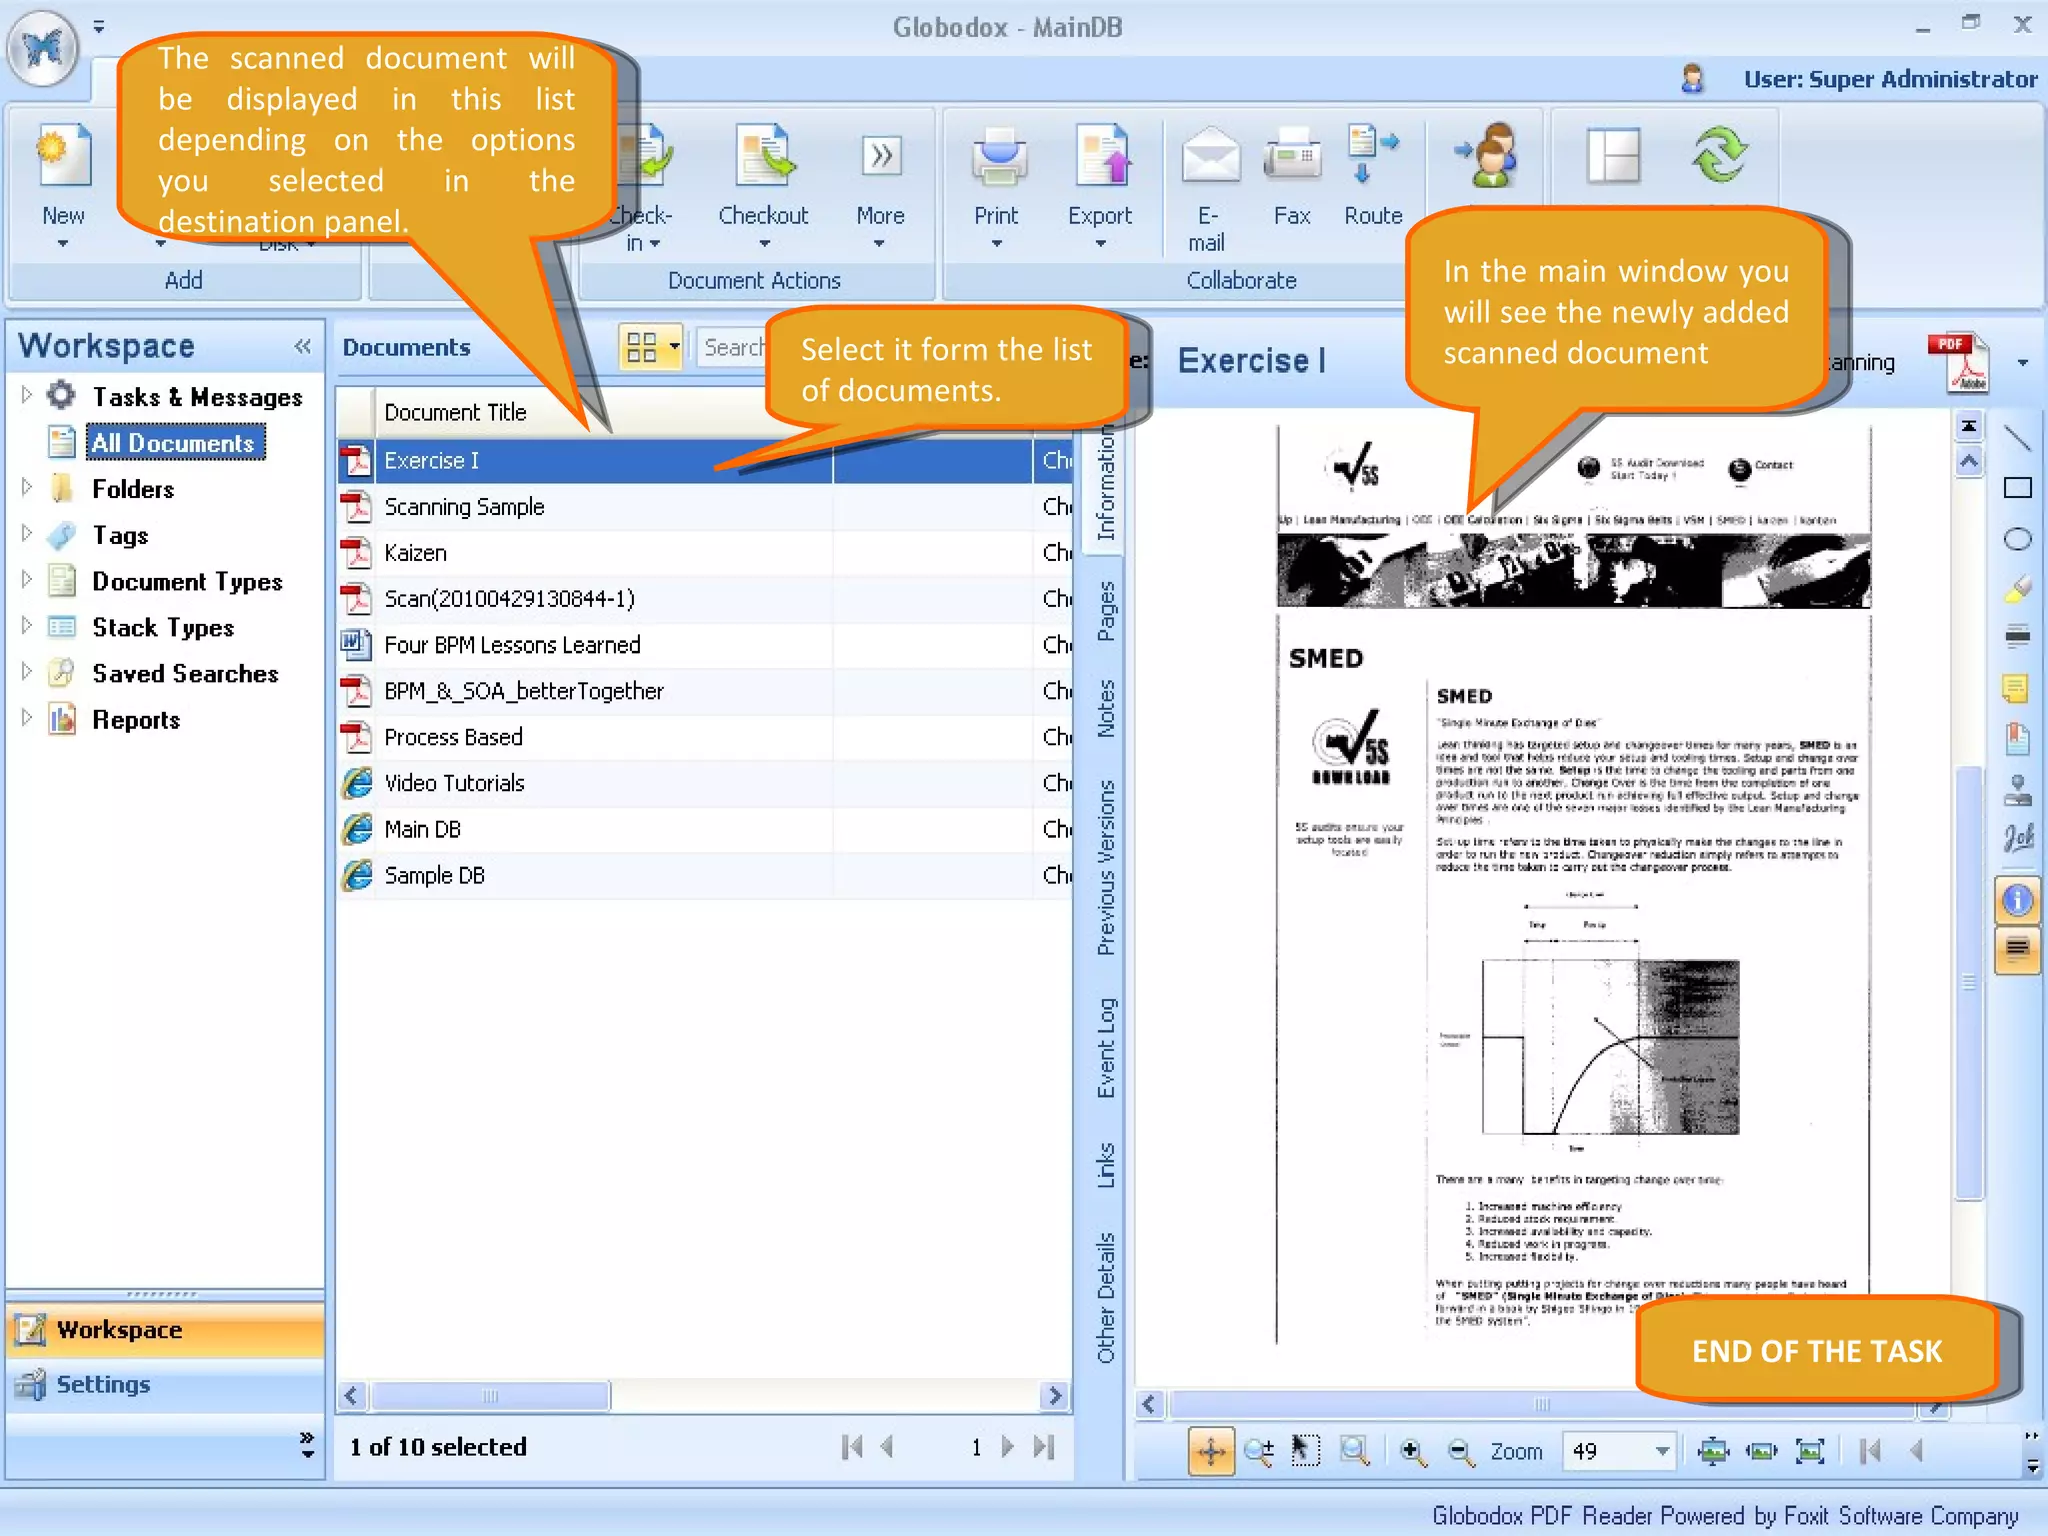Select the pan hand tool
2048x1536 pixels.
pos(1210,1451)
